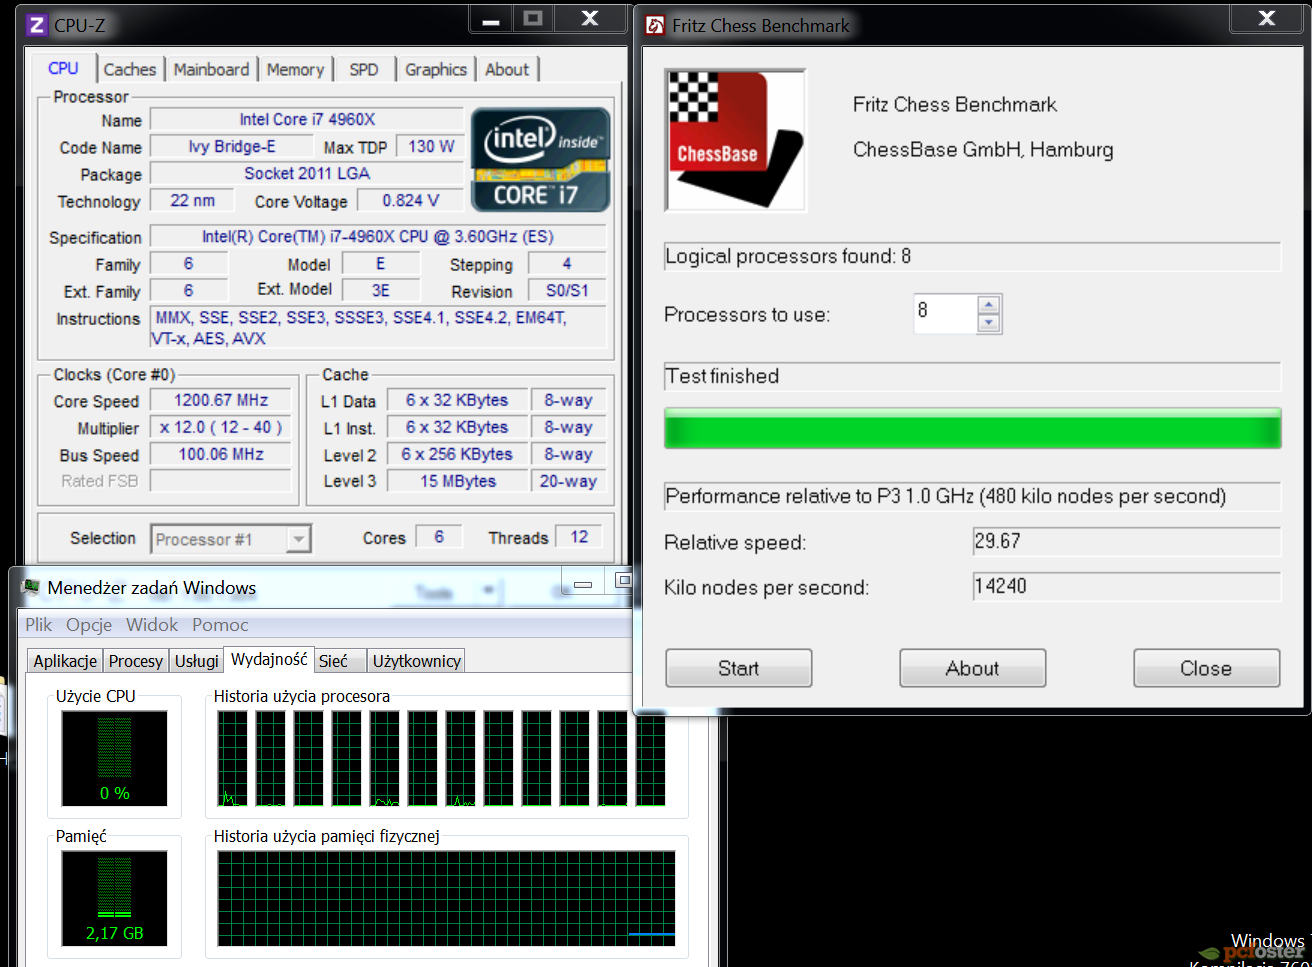
Task: Click the Level 2 cache value 6 x 256 KBytes
Action: coord(457,454)
